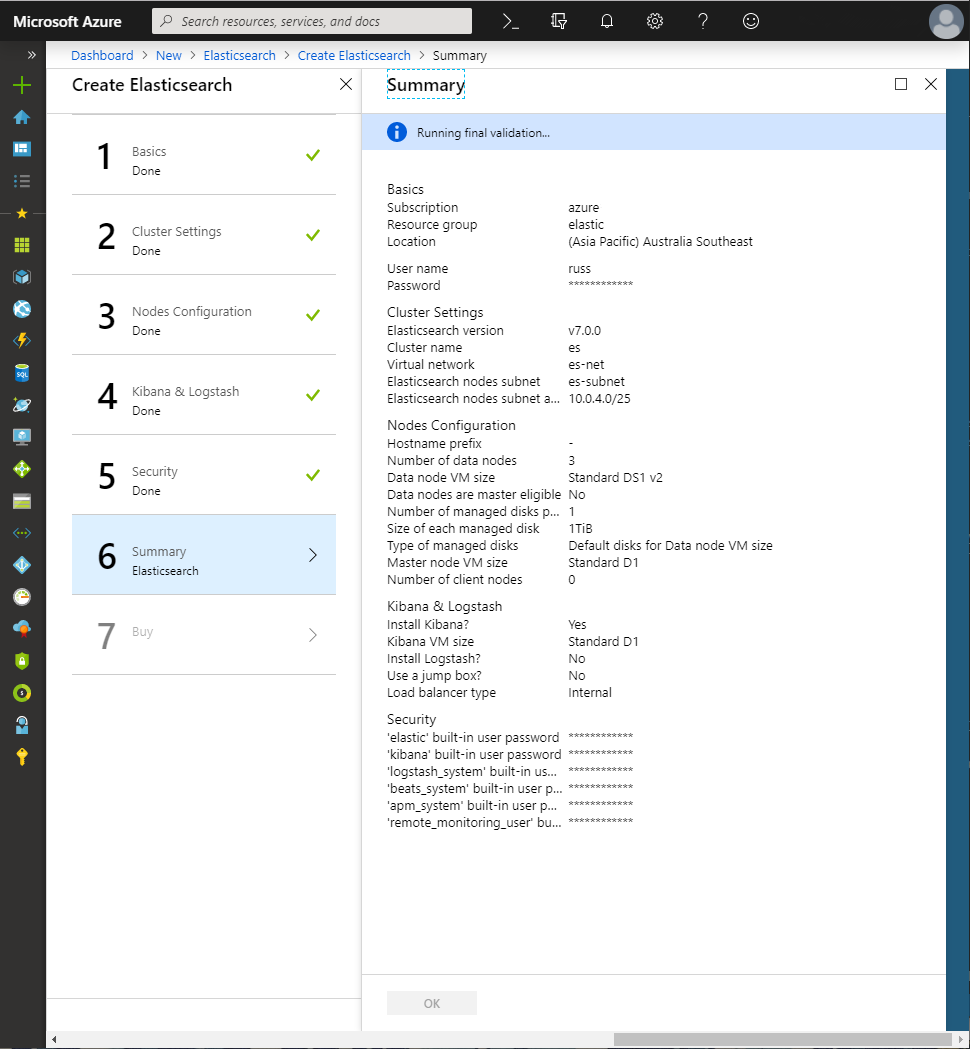Screen dimensions: 970x1049
Task: Go to step 5 Security
Action: point(204,475)
